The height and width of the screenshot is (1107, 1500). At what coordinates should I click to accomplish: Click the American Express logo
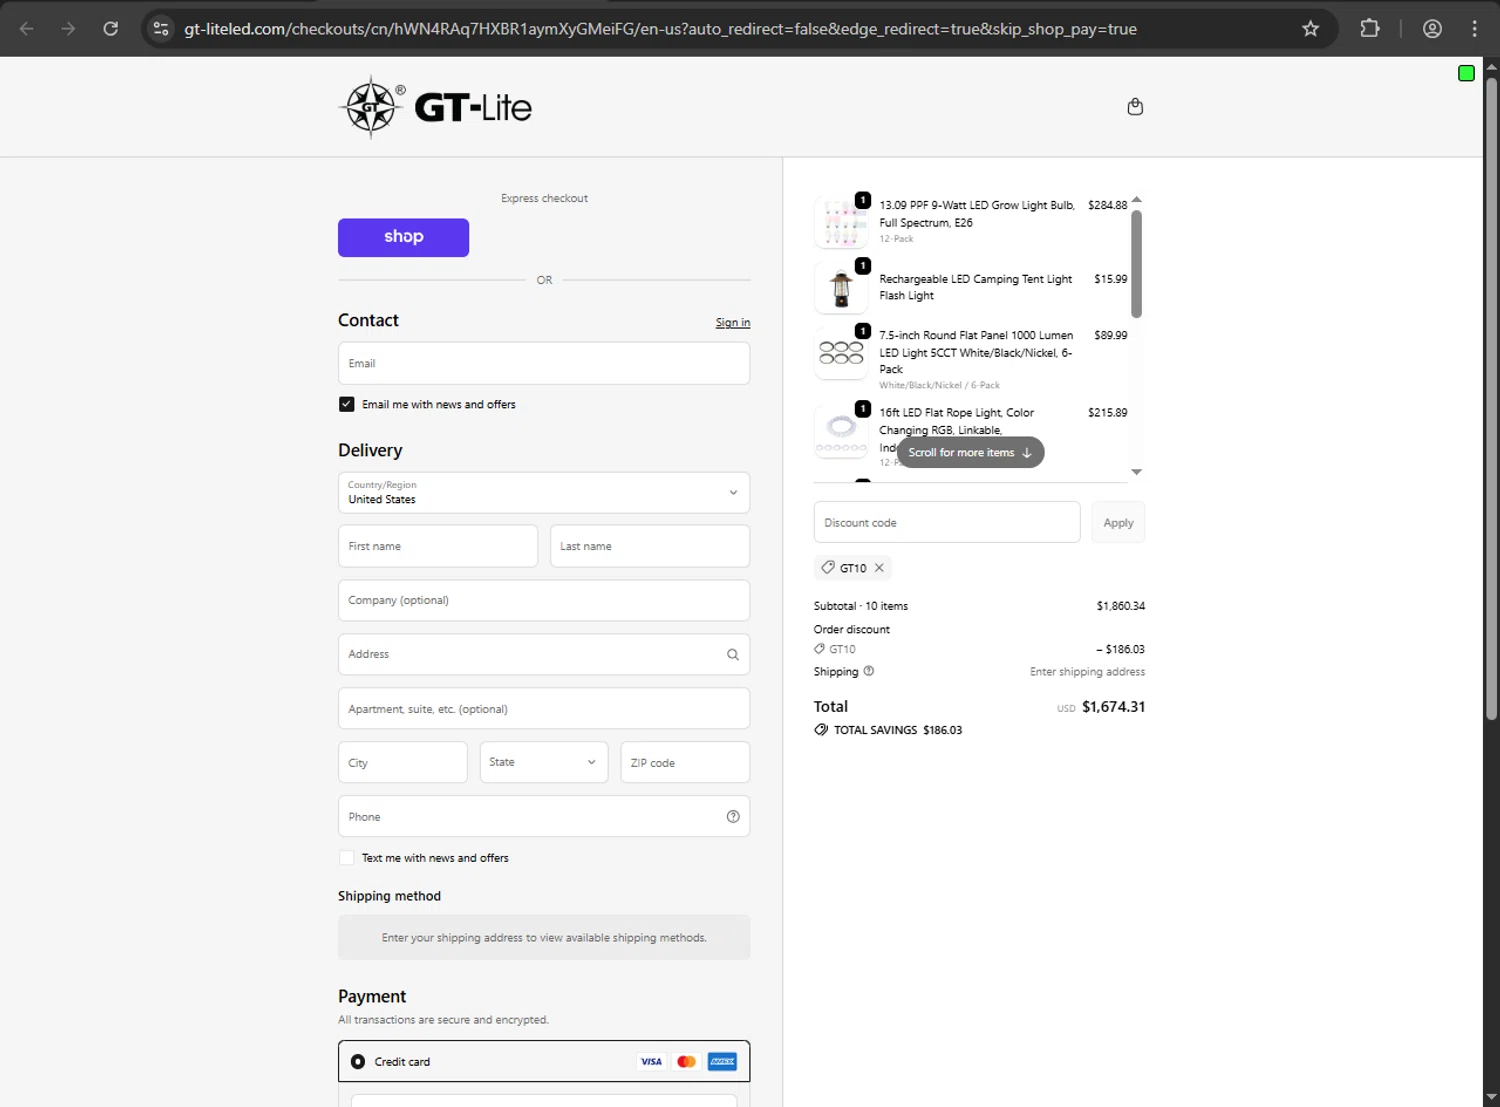tap(722, 1062)
